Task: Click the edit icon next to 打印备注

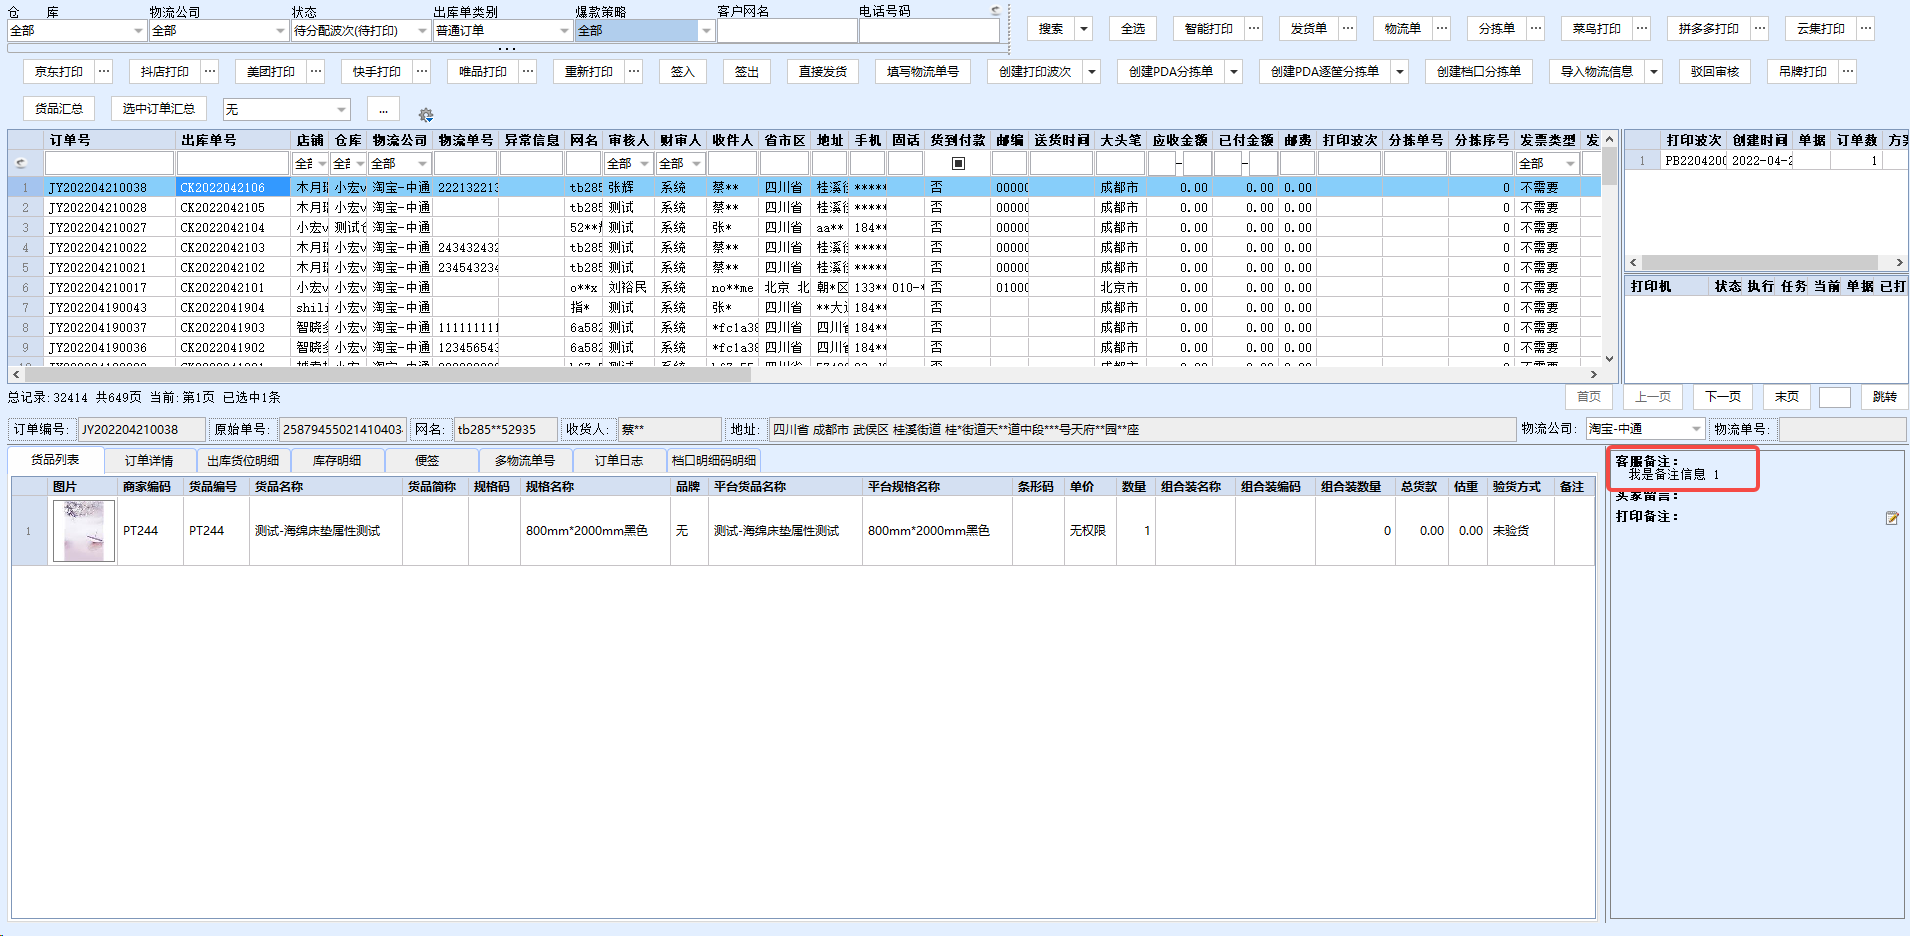Action: [x=1892, y=518]
